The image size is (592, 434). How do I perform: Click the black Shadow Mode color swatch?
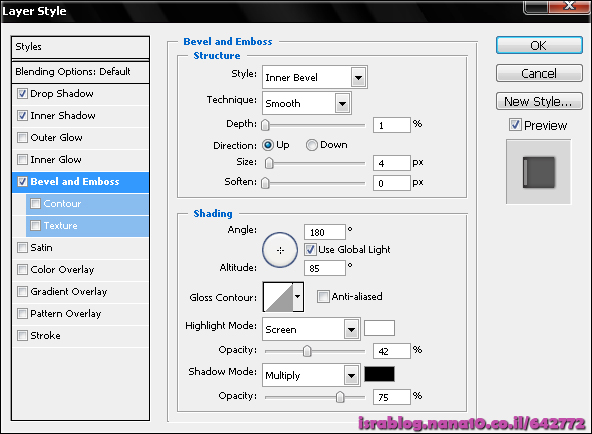(379, 374)
